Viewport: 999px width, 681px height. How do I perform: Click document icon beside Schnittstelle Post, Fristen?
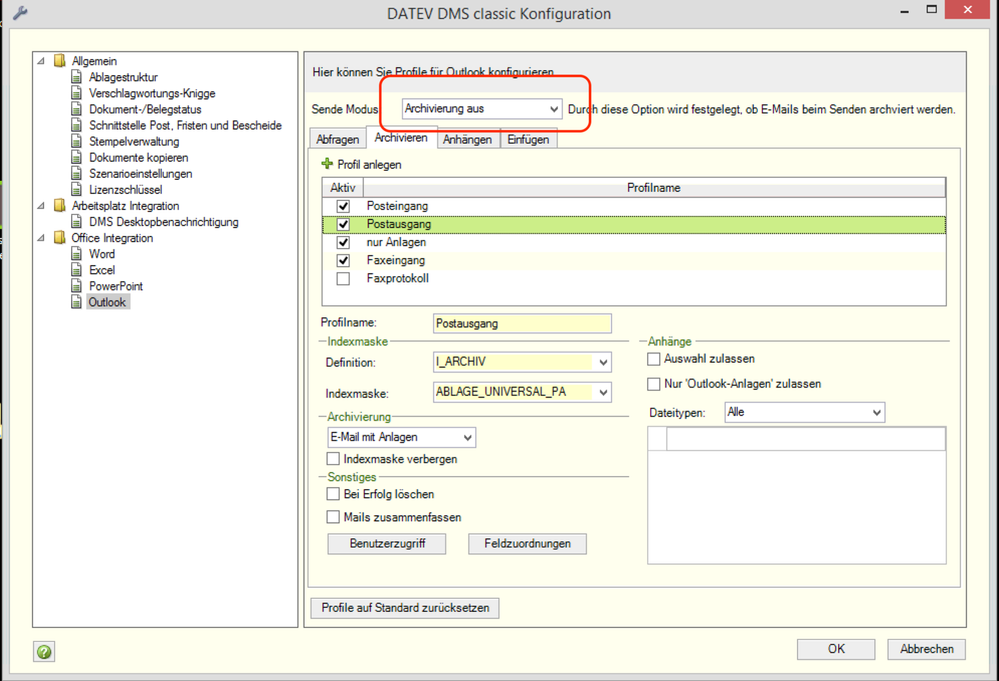76,125
